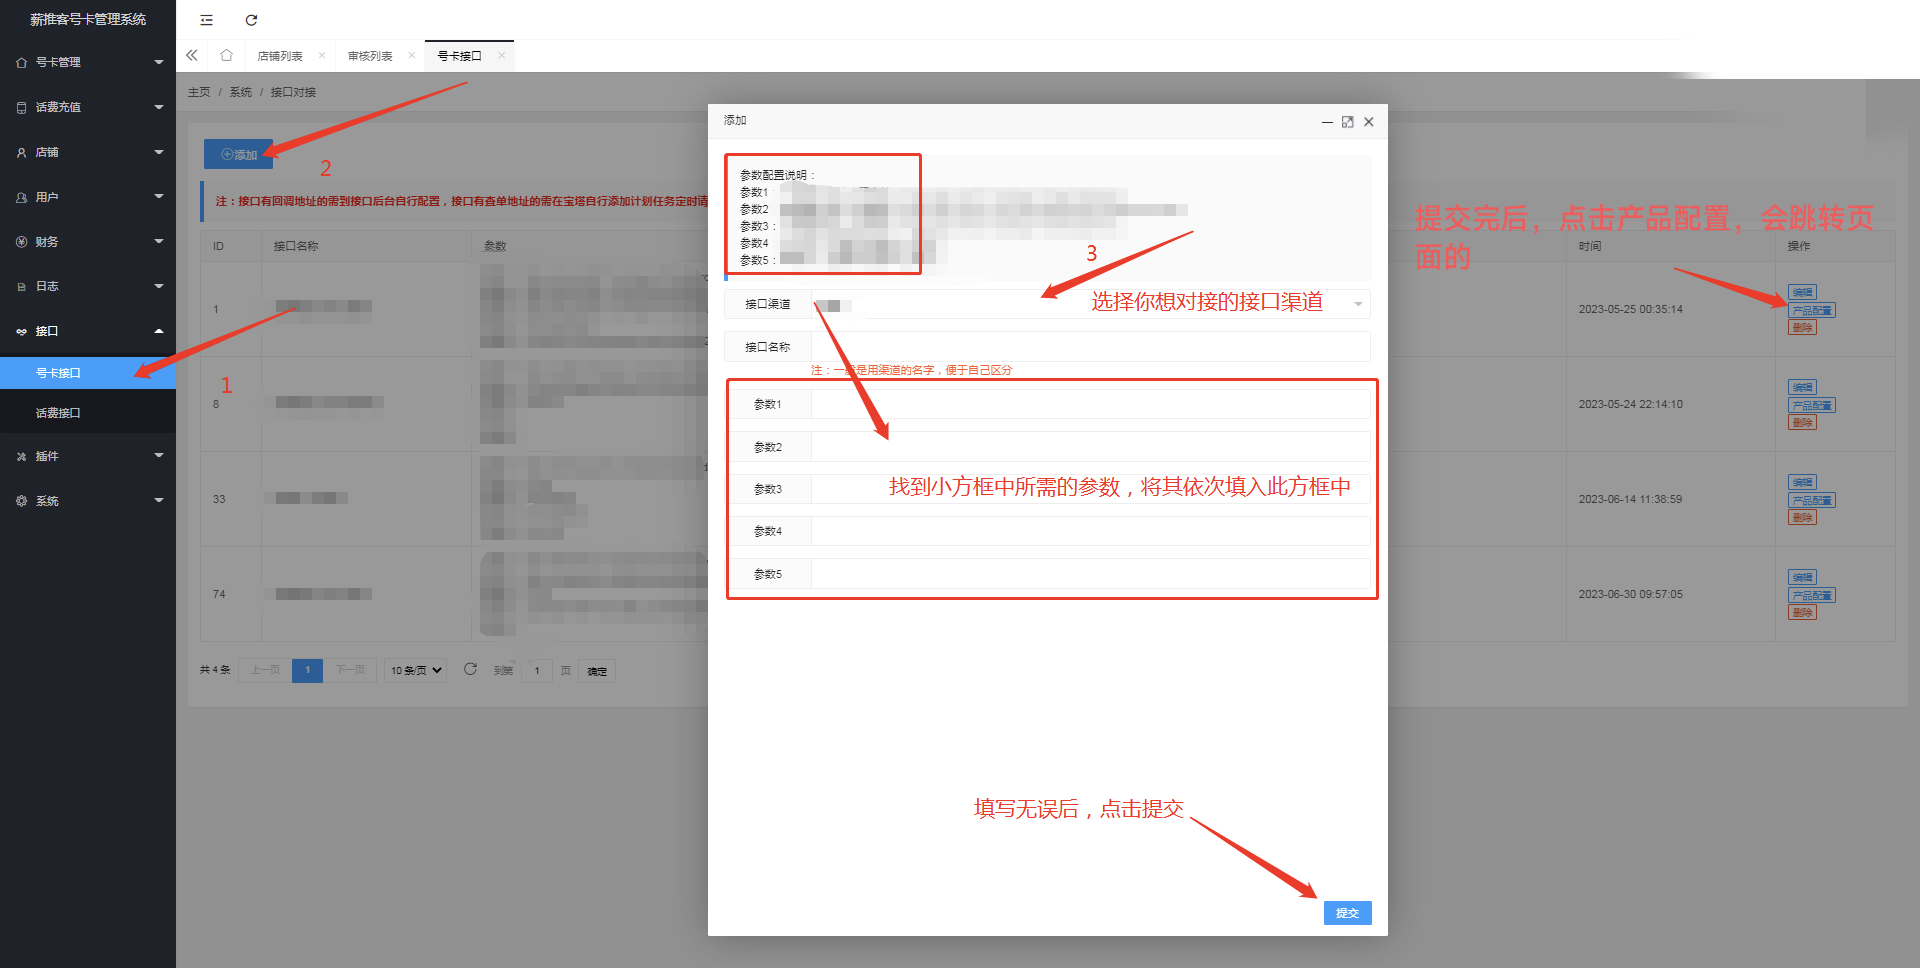Select 话费接口 in the sidebar

tap(88, 413)
